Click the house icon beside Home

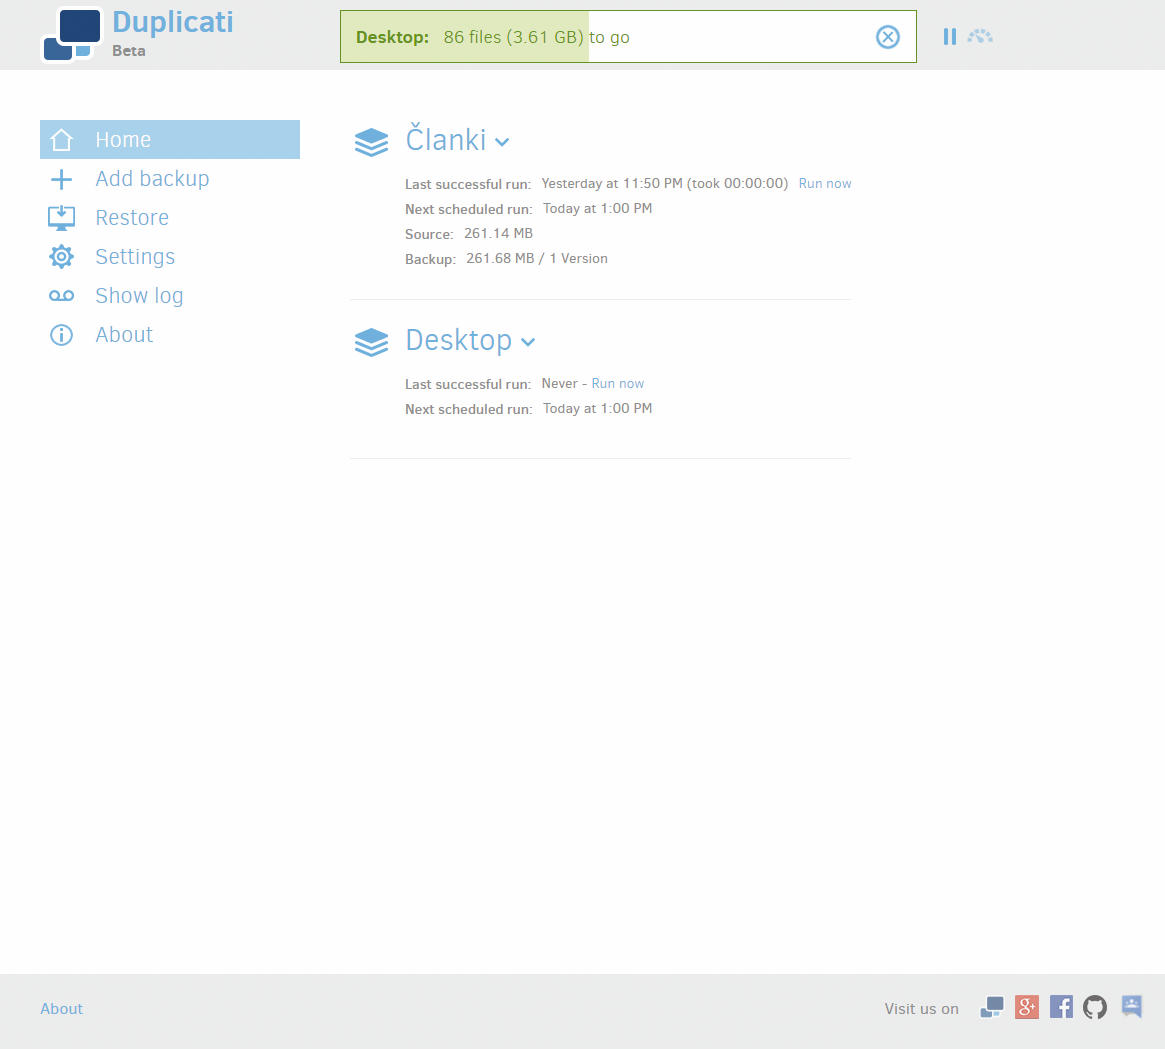pos(61,140)
